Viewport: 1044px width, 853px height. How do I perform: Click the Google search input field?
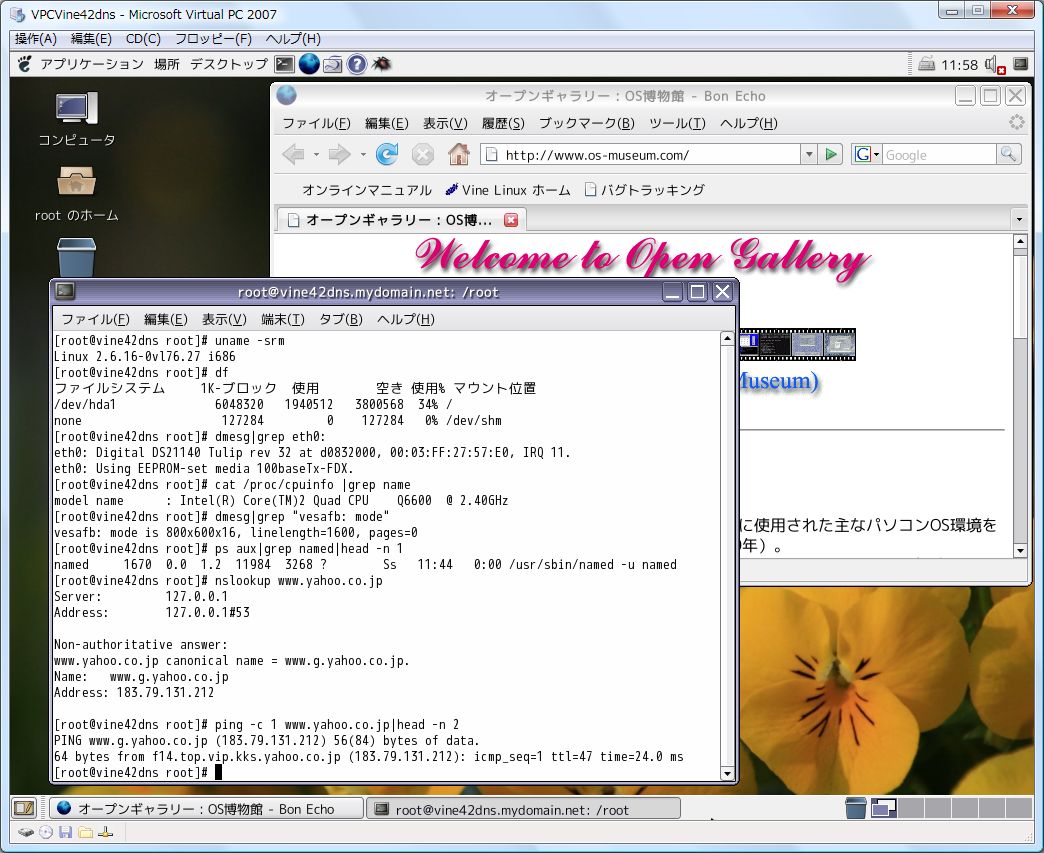pos(939,155)
